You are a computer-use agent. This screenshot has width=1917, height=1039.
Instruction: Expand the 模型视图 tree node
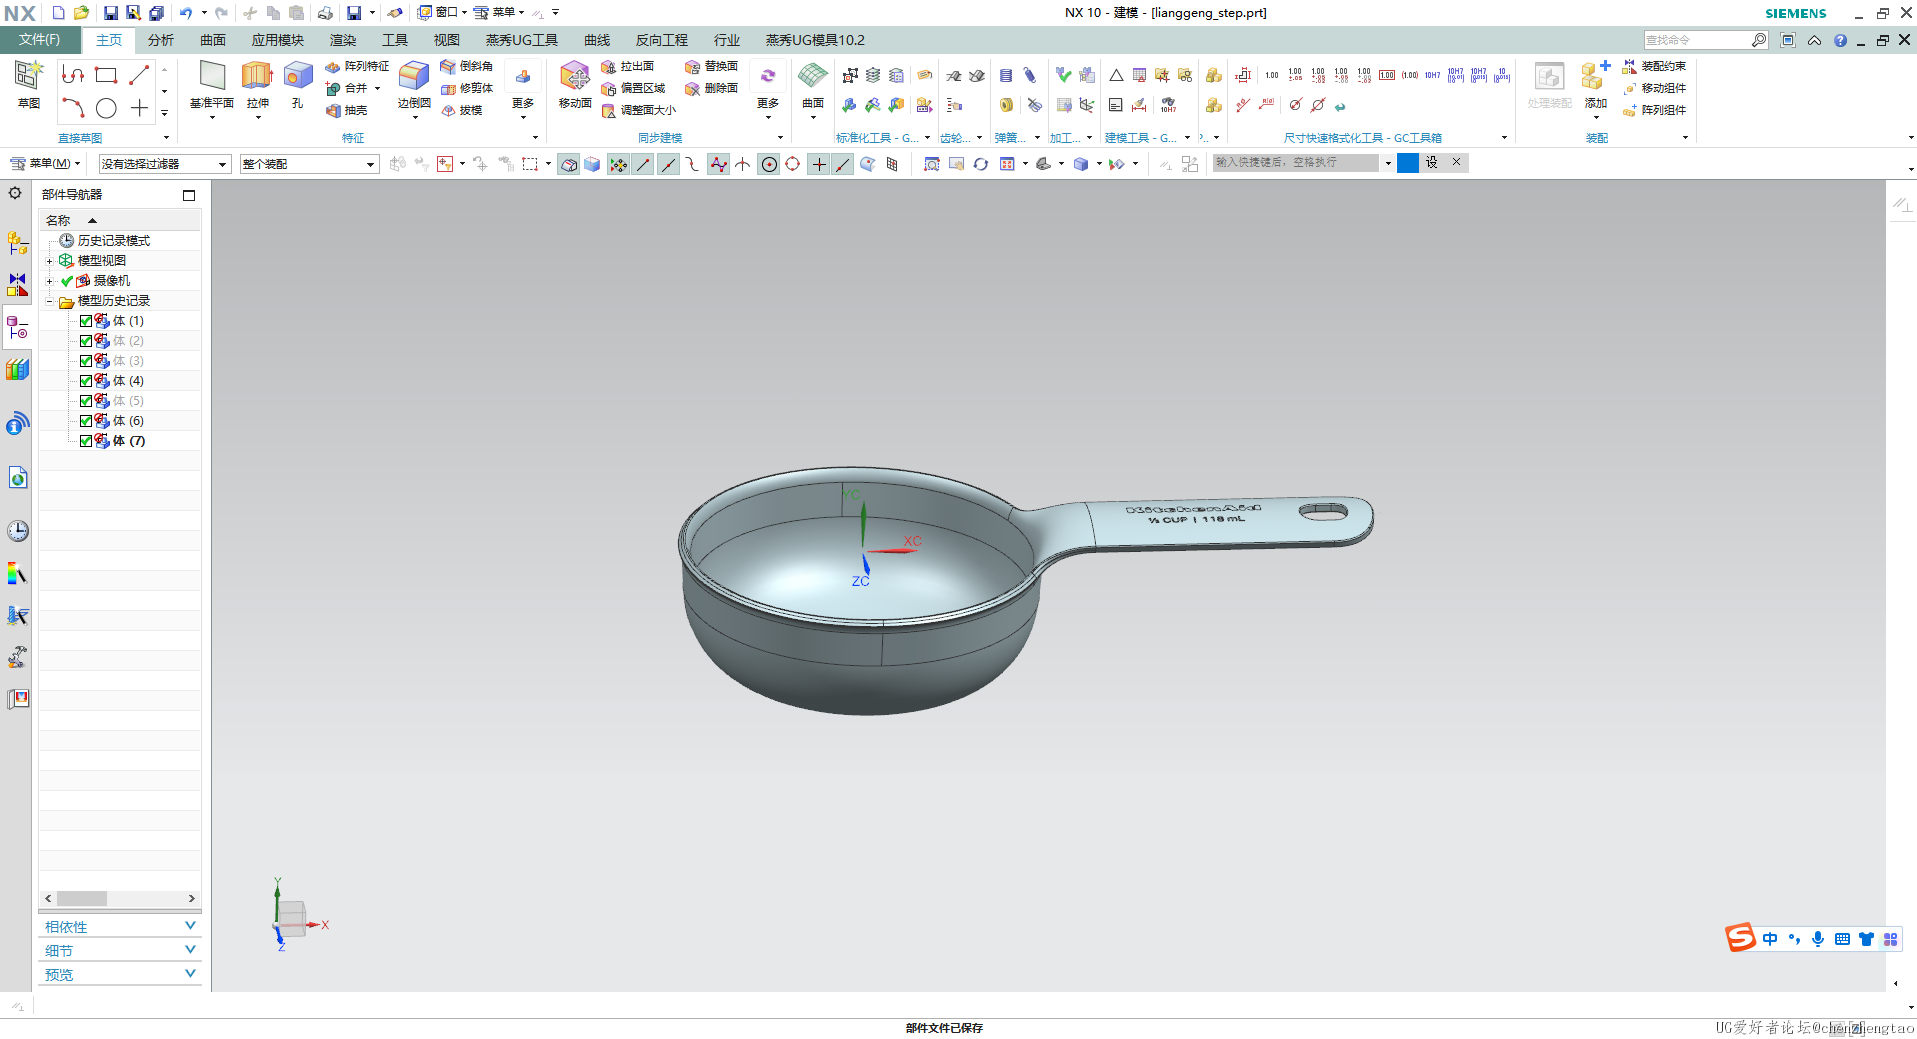click(49, 261)
